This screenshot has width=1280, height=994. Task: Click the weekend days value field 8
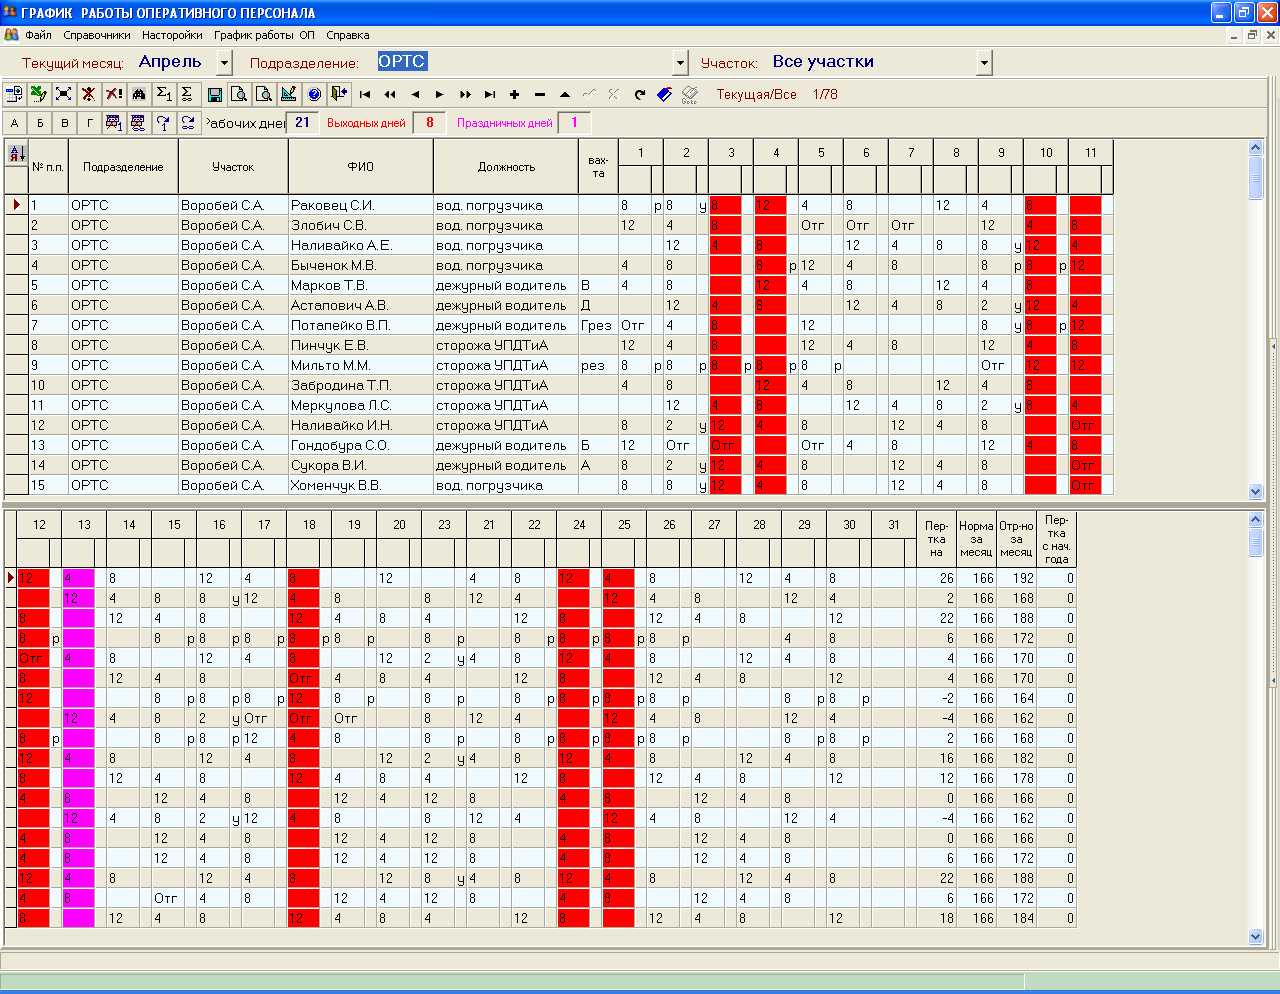click(430, 123)
